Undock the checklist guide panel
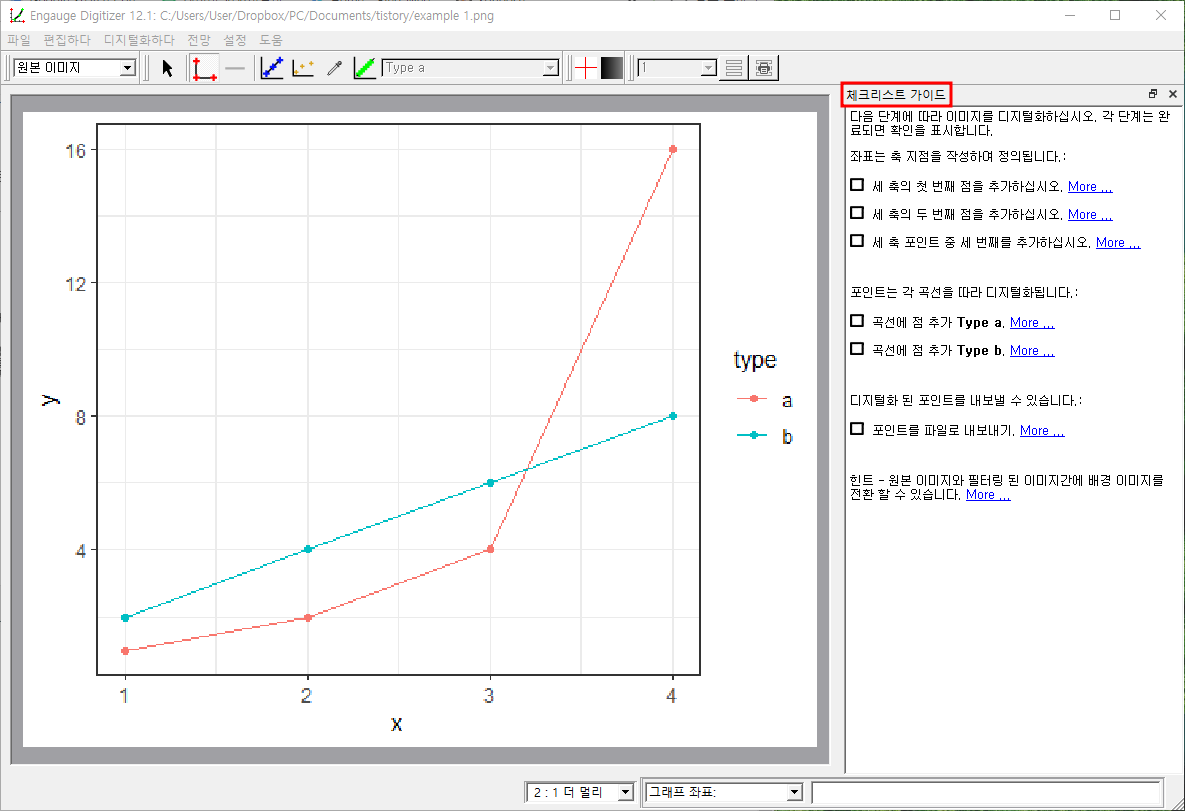Viewport: 1185px width, 811px height. click(1153, 94)
